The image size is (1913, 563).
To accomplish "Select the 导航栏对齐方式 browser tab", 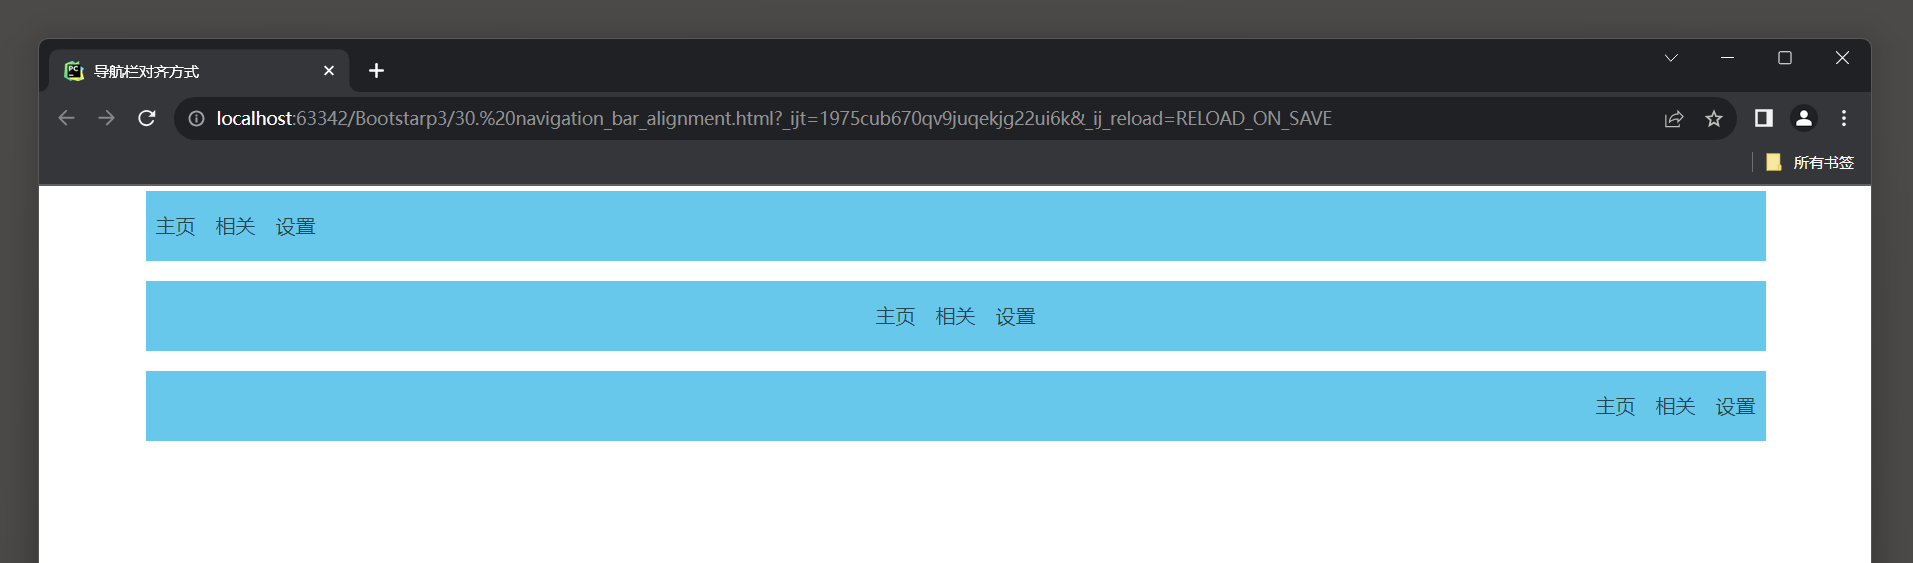I will pyautogui.click(x=199, y=71).
